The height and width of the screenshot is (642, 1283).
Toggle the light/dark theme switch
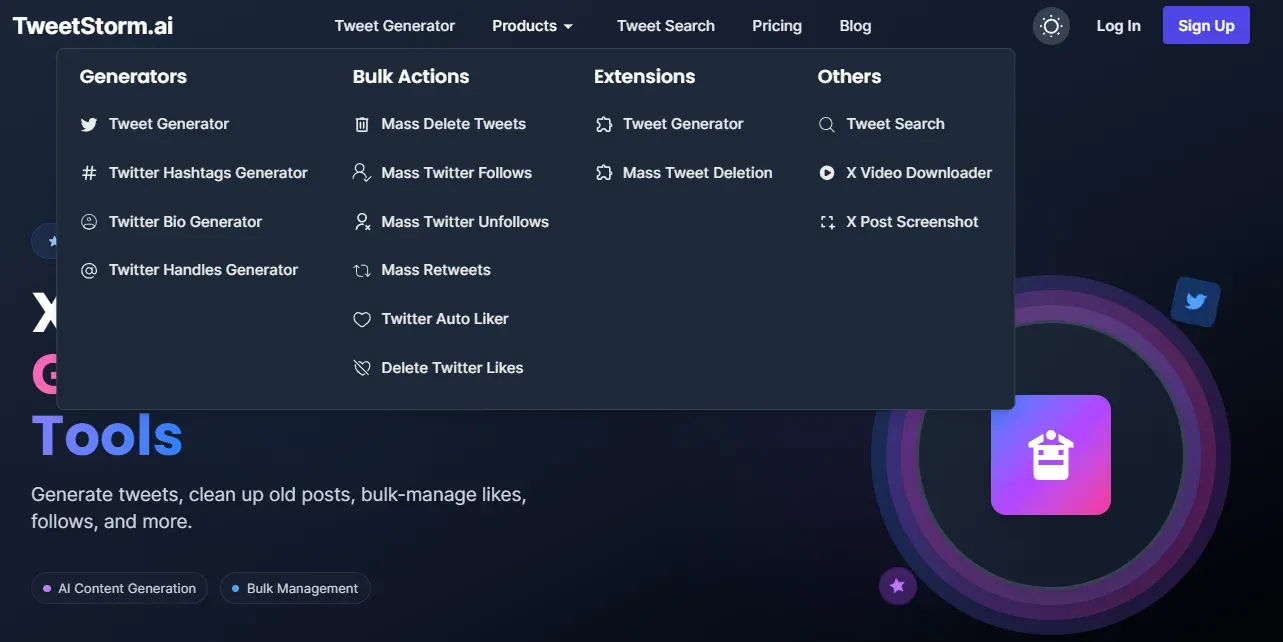click(x=1050, y=26)
